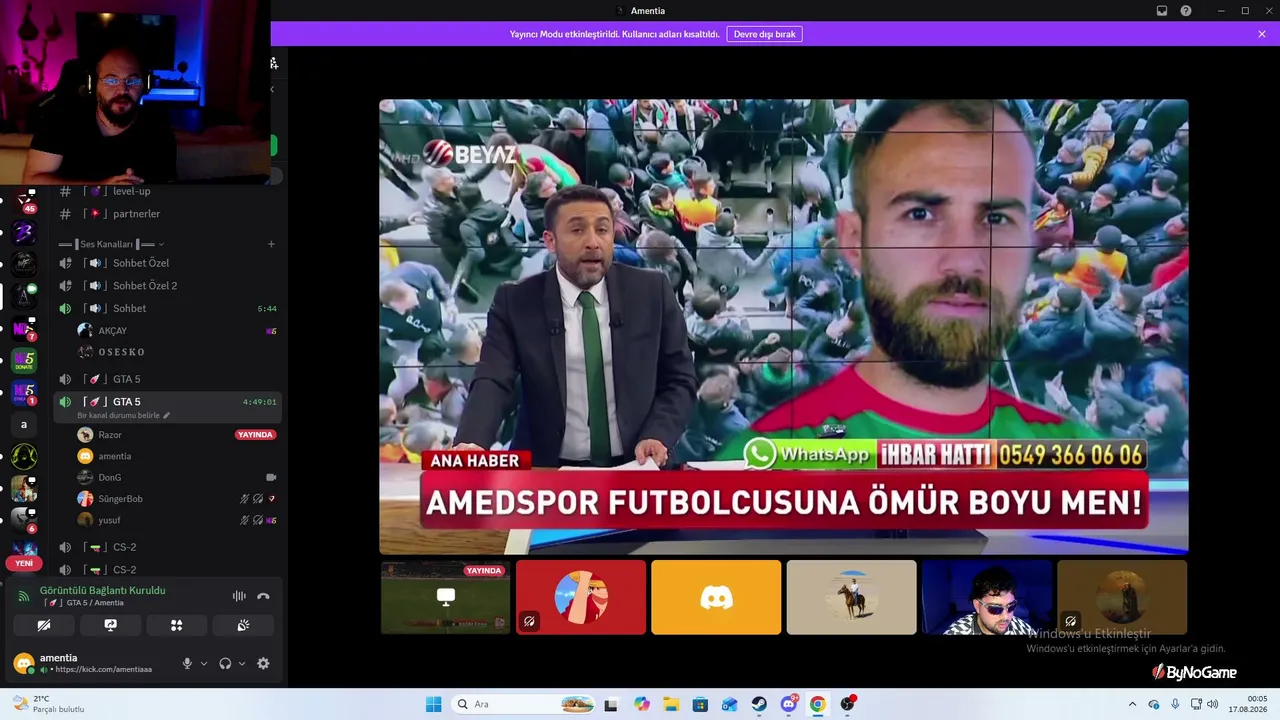This screenshot has width=1280, height=720.
Task: Click the YENİ new mentions pill
Action: [x=24, y=563]
